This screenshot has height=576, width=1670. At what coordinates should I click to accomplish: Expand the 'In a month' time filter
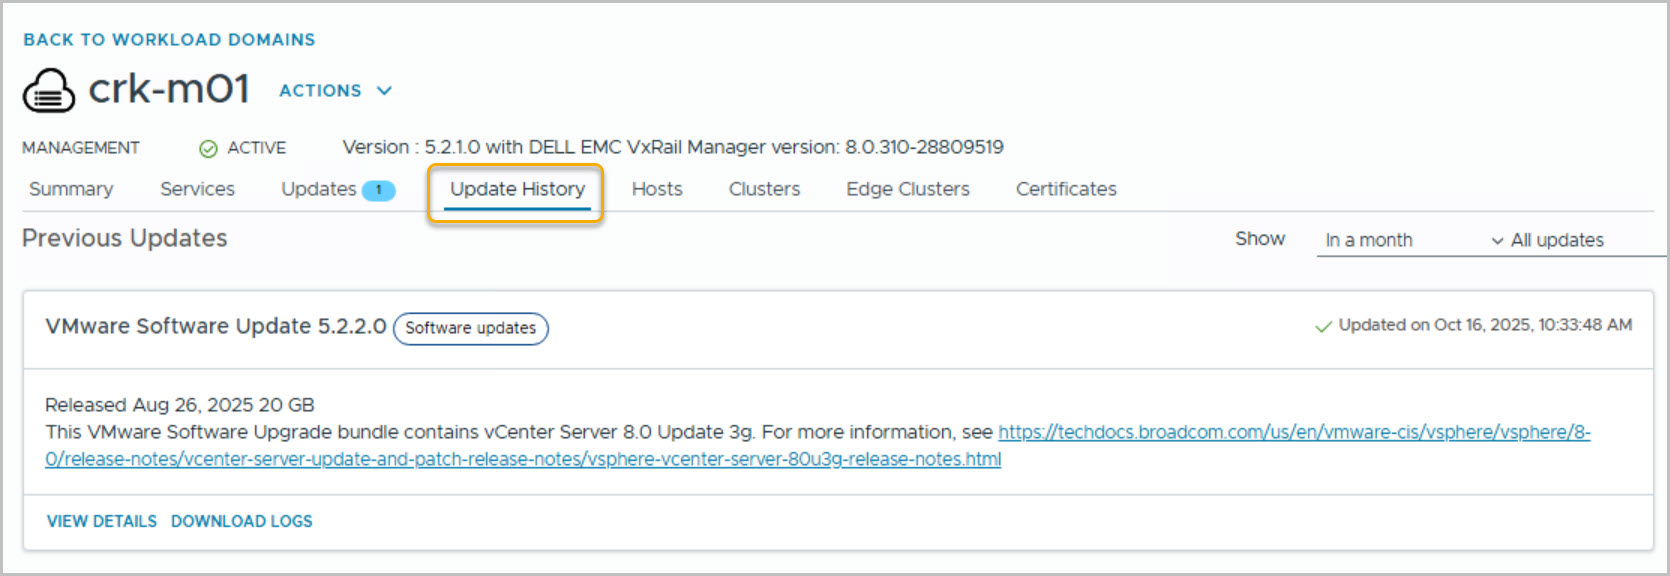point(1412,240)
